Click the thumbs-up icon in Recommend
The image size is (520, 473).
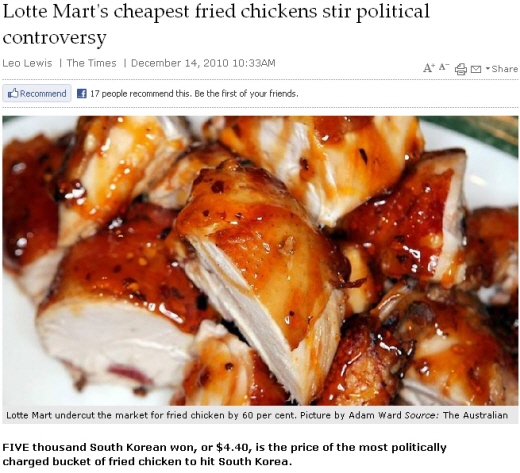click(13, 93)
